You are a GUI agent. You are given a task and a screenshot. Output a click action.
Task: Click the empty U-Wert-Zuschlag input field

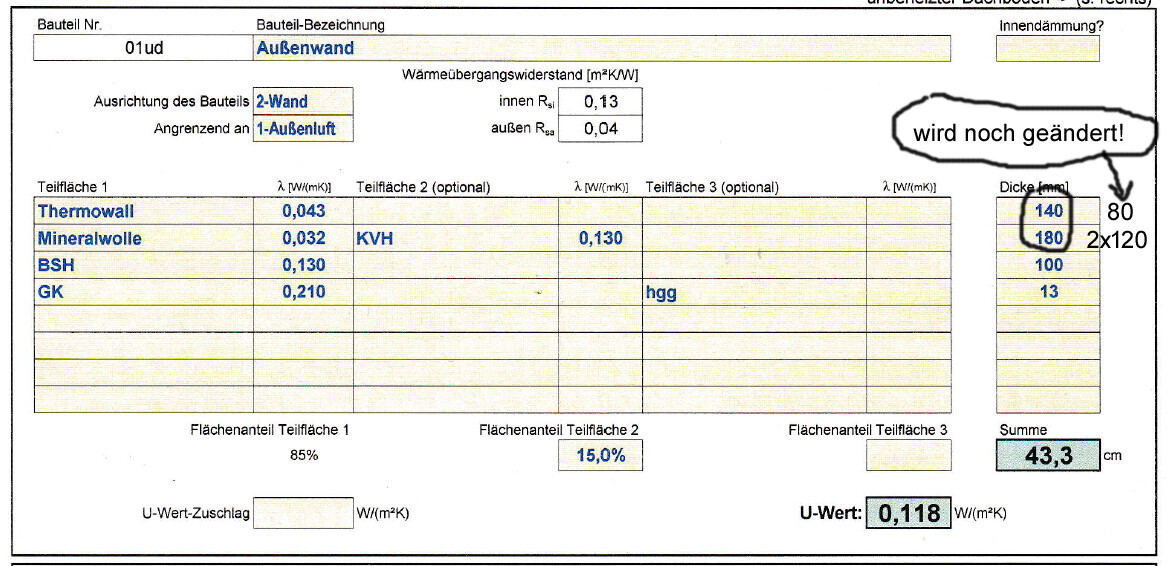(x=303, y=513)
